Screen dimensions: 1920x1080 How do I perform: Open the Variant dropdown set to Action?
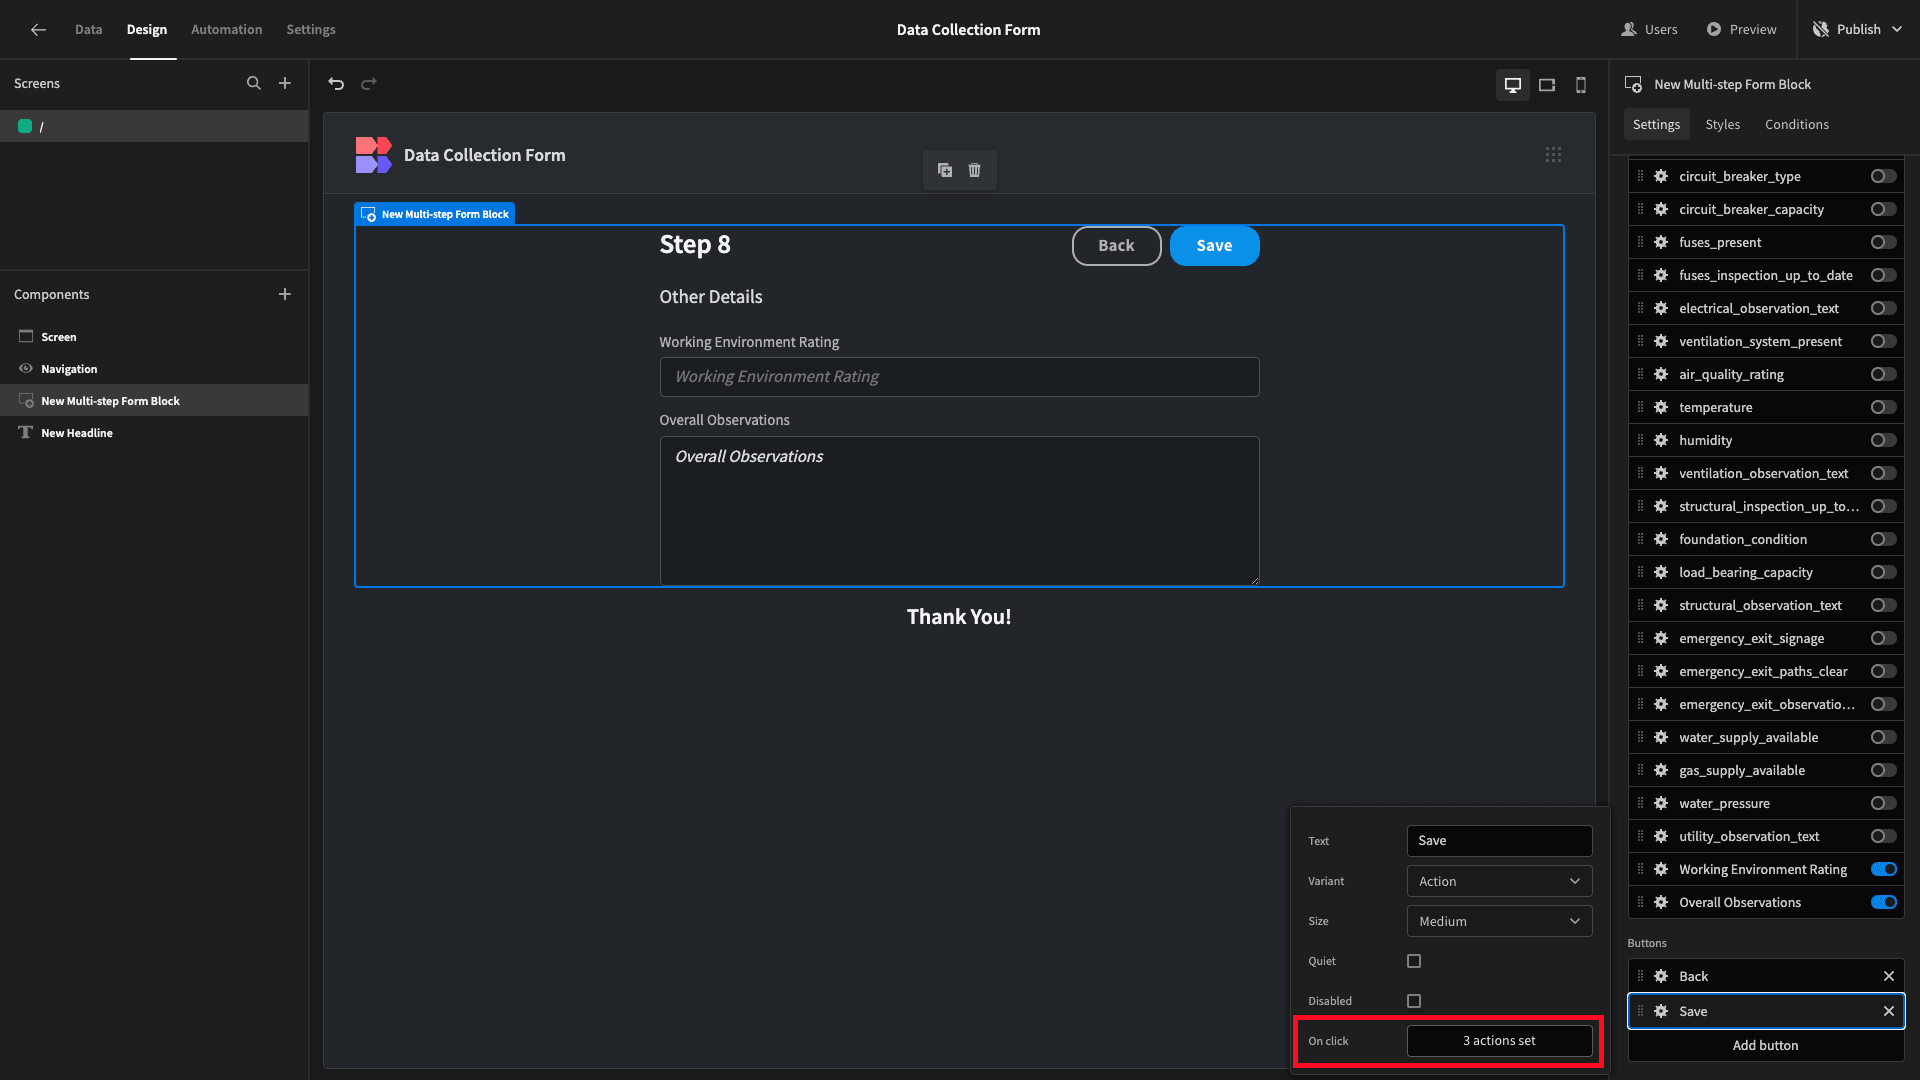click(1499, 881)
